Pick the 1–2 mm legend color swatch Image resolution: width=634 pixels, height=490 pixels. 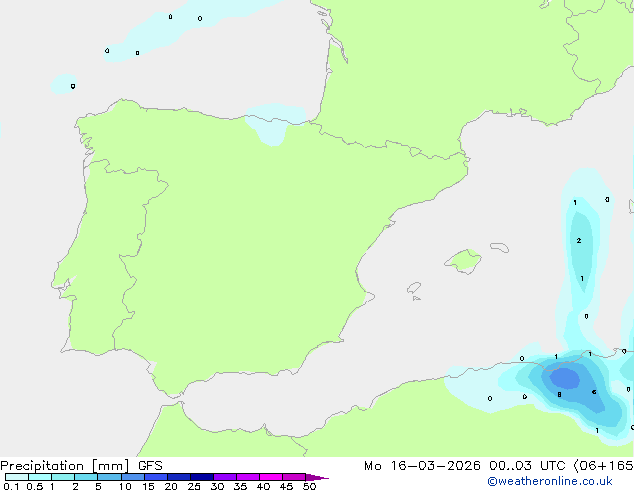click(63, 477)
